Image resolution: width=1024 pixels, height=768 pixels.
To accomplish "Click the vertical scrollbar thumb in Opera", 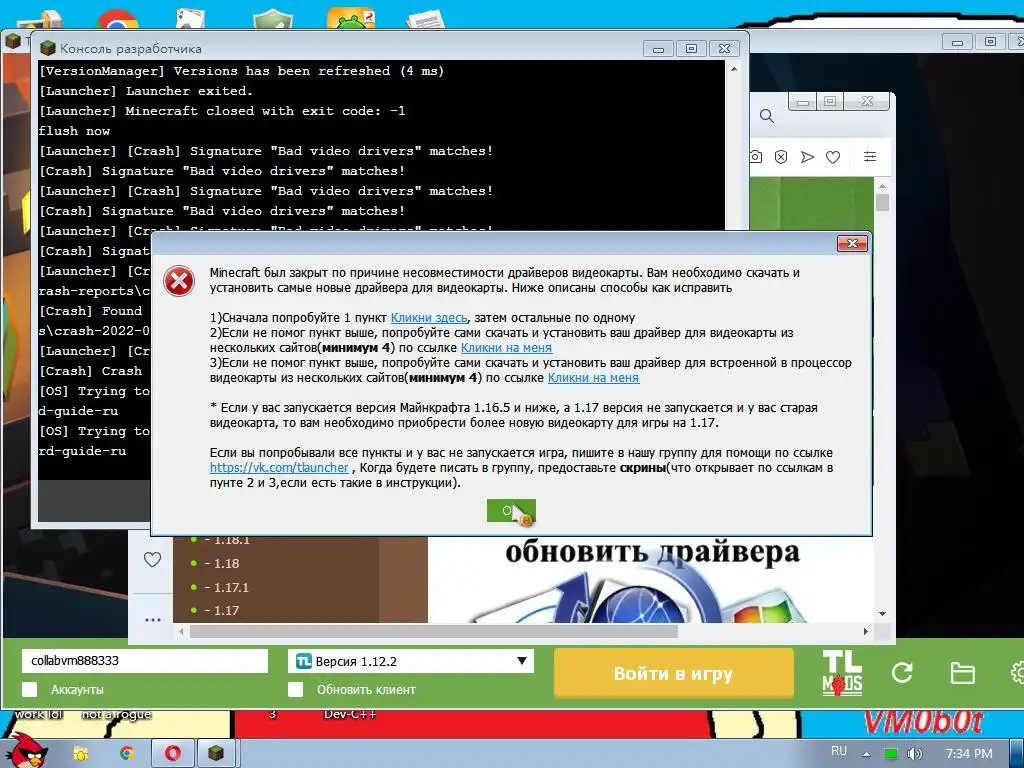I will click(882, 202).
